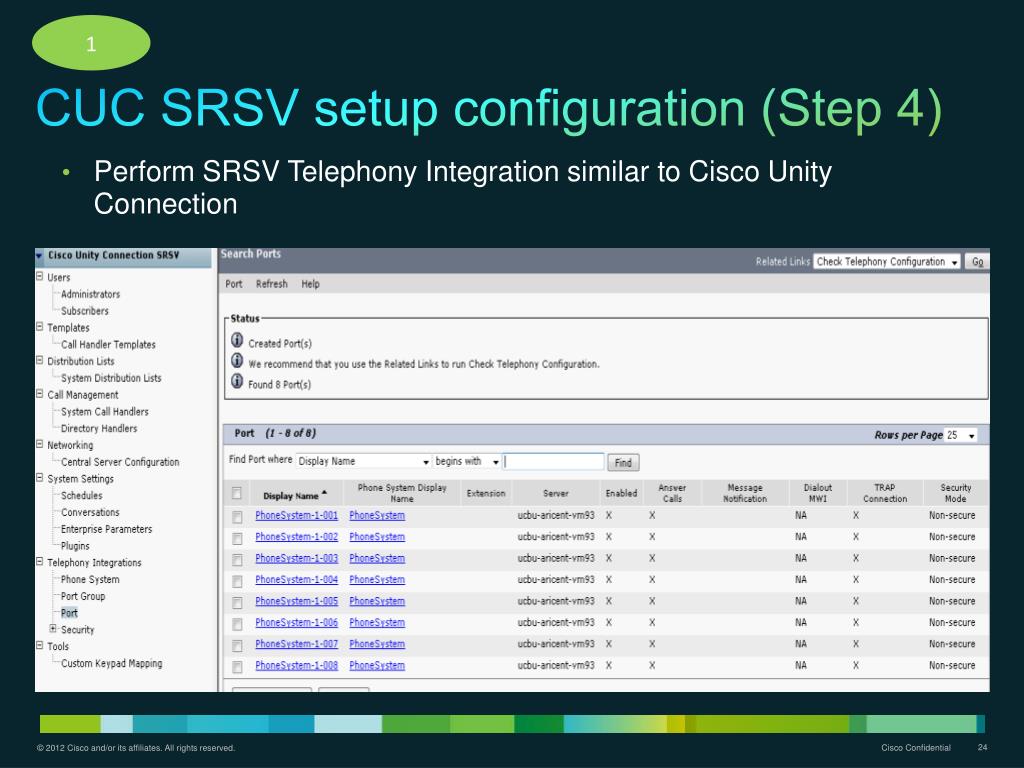The image size is (1024, 768).
Task: Check the box for PhoneSystem-1-005
Action: [x=237, y=602]
